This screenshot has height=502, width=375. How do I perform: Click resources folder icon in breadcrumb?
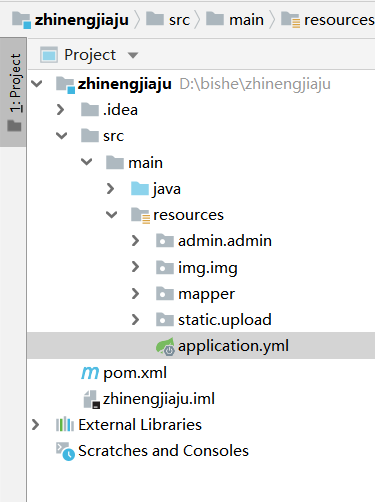coord(290,20)
